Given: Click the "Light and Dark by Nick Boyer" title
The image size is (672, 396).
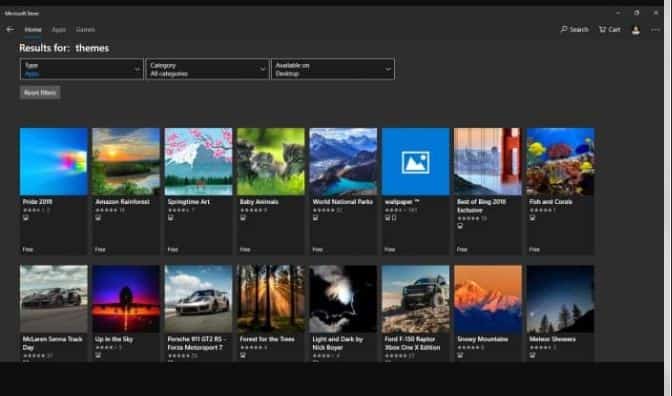Looking at the screenshot, I should [x=337, y=343].
